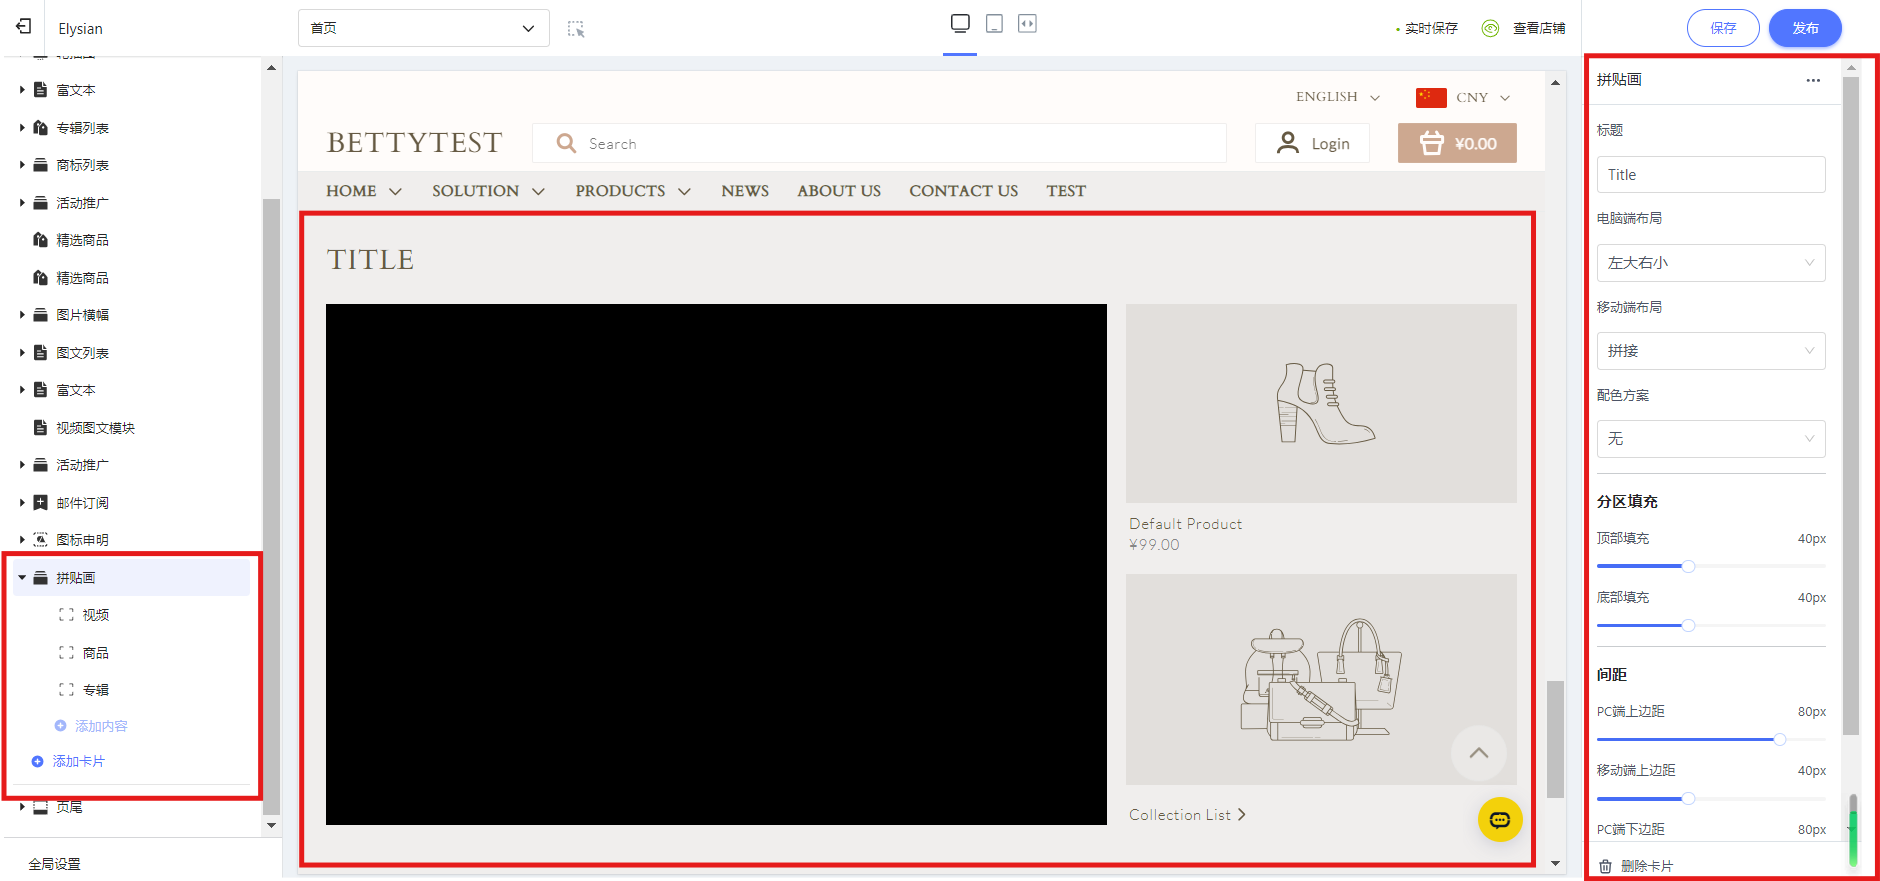
Task: Collapse the 拼贴画 tree section
Action: tap(22, 578)
